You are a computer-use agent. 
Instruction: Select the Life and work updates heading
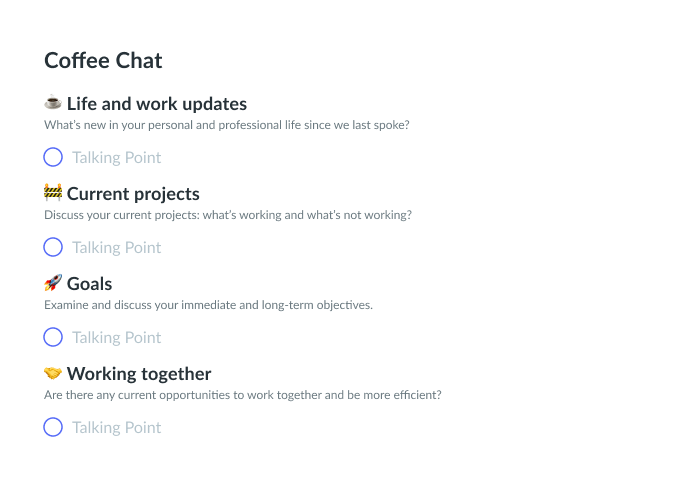click(157, 104)
